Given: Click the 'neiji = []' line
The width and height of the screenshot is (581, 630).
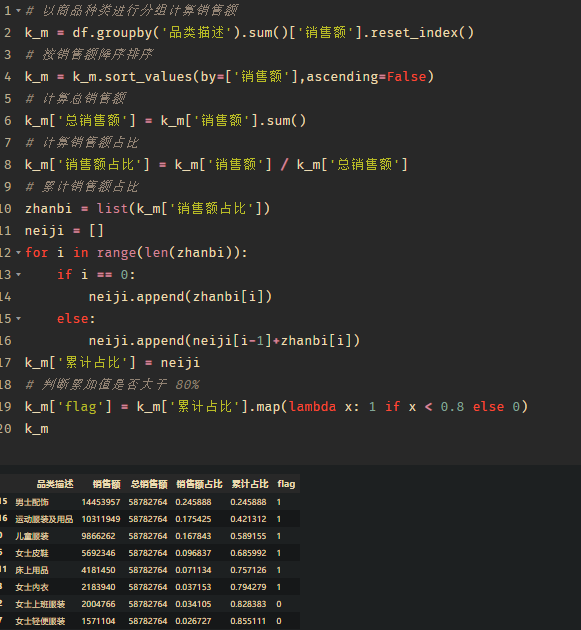Looking at the screenshot, I should [64, 231].
